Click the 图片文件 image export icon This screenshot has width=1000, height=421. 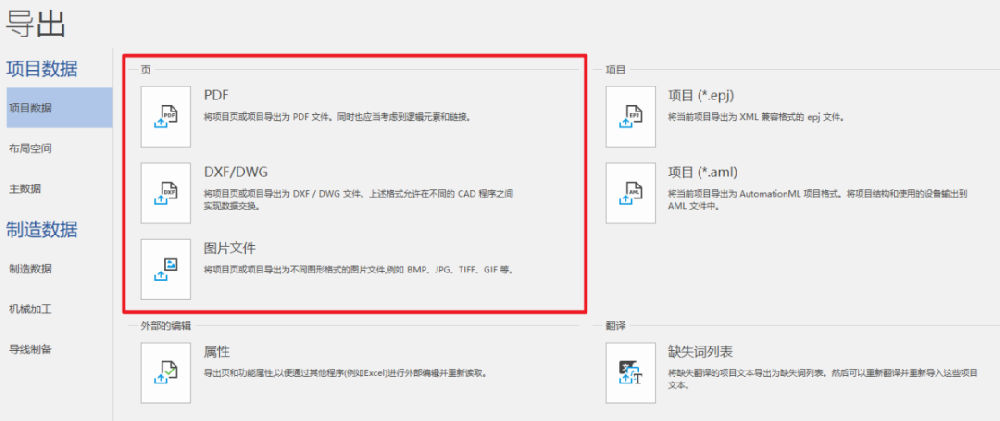pos(166,269)
